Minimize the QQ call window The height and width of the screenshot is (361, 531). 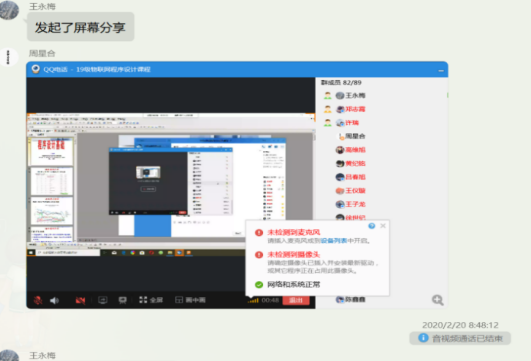coord(441,70)
